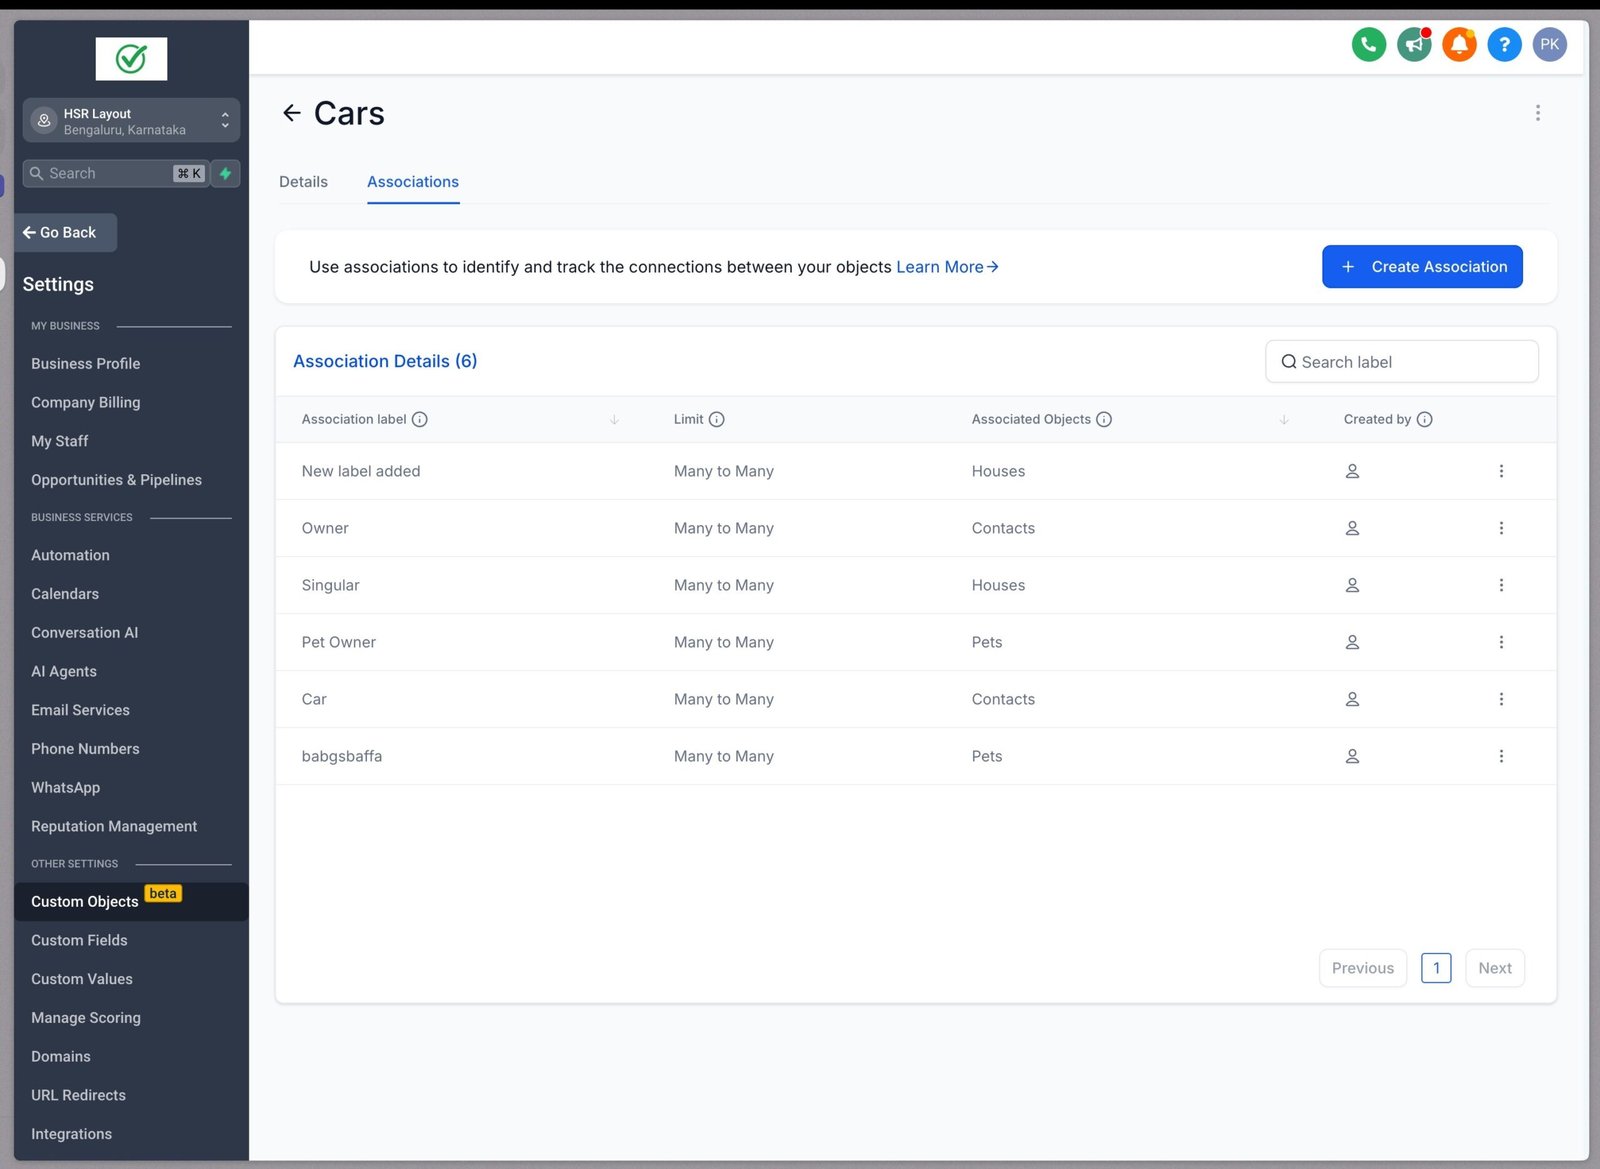Click the back arrow beside Cars
Image resolution: width=1600 pixels, height=1169 pixels.
[291, 113]
